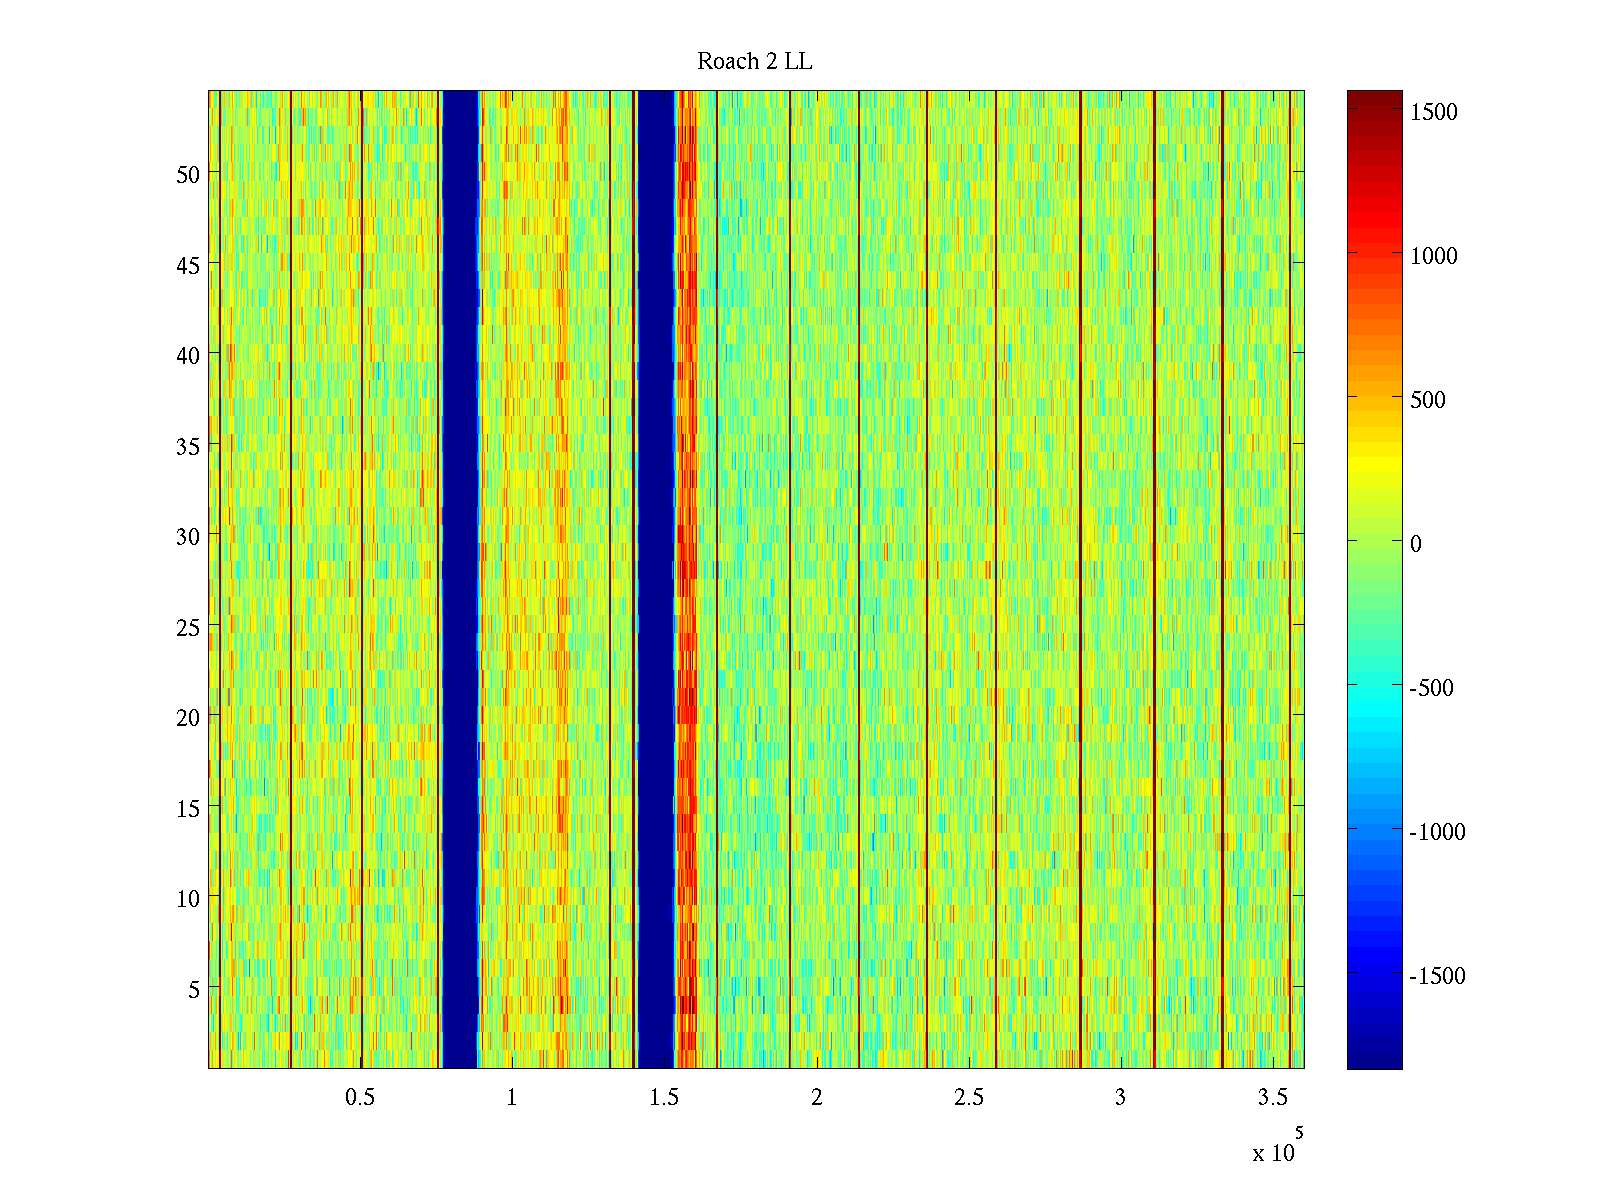
Task: Click the colorbar label 1000
Action: 1434,256
